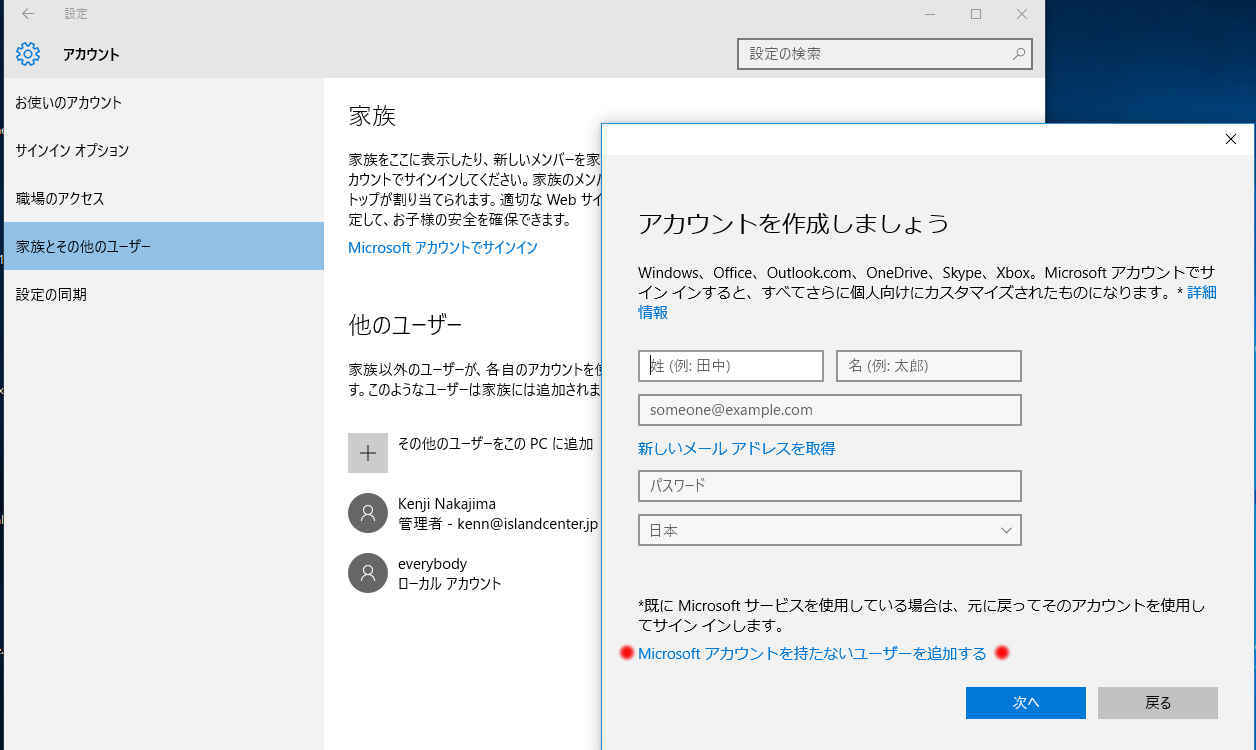The width and height of the screenshot is (1256, 750).
Task: Click the 次へ button
Action: [x=1026, y=702]
